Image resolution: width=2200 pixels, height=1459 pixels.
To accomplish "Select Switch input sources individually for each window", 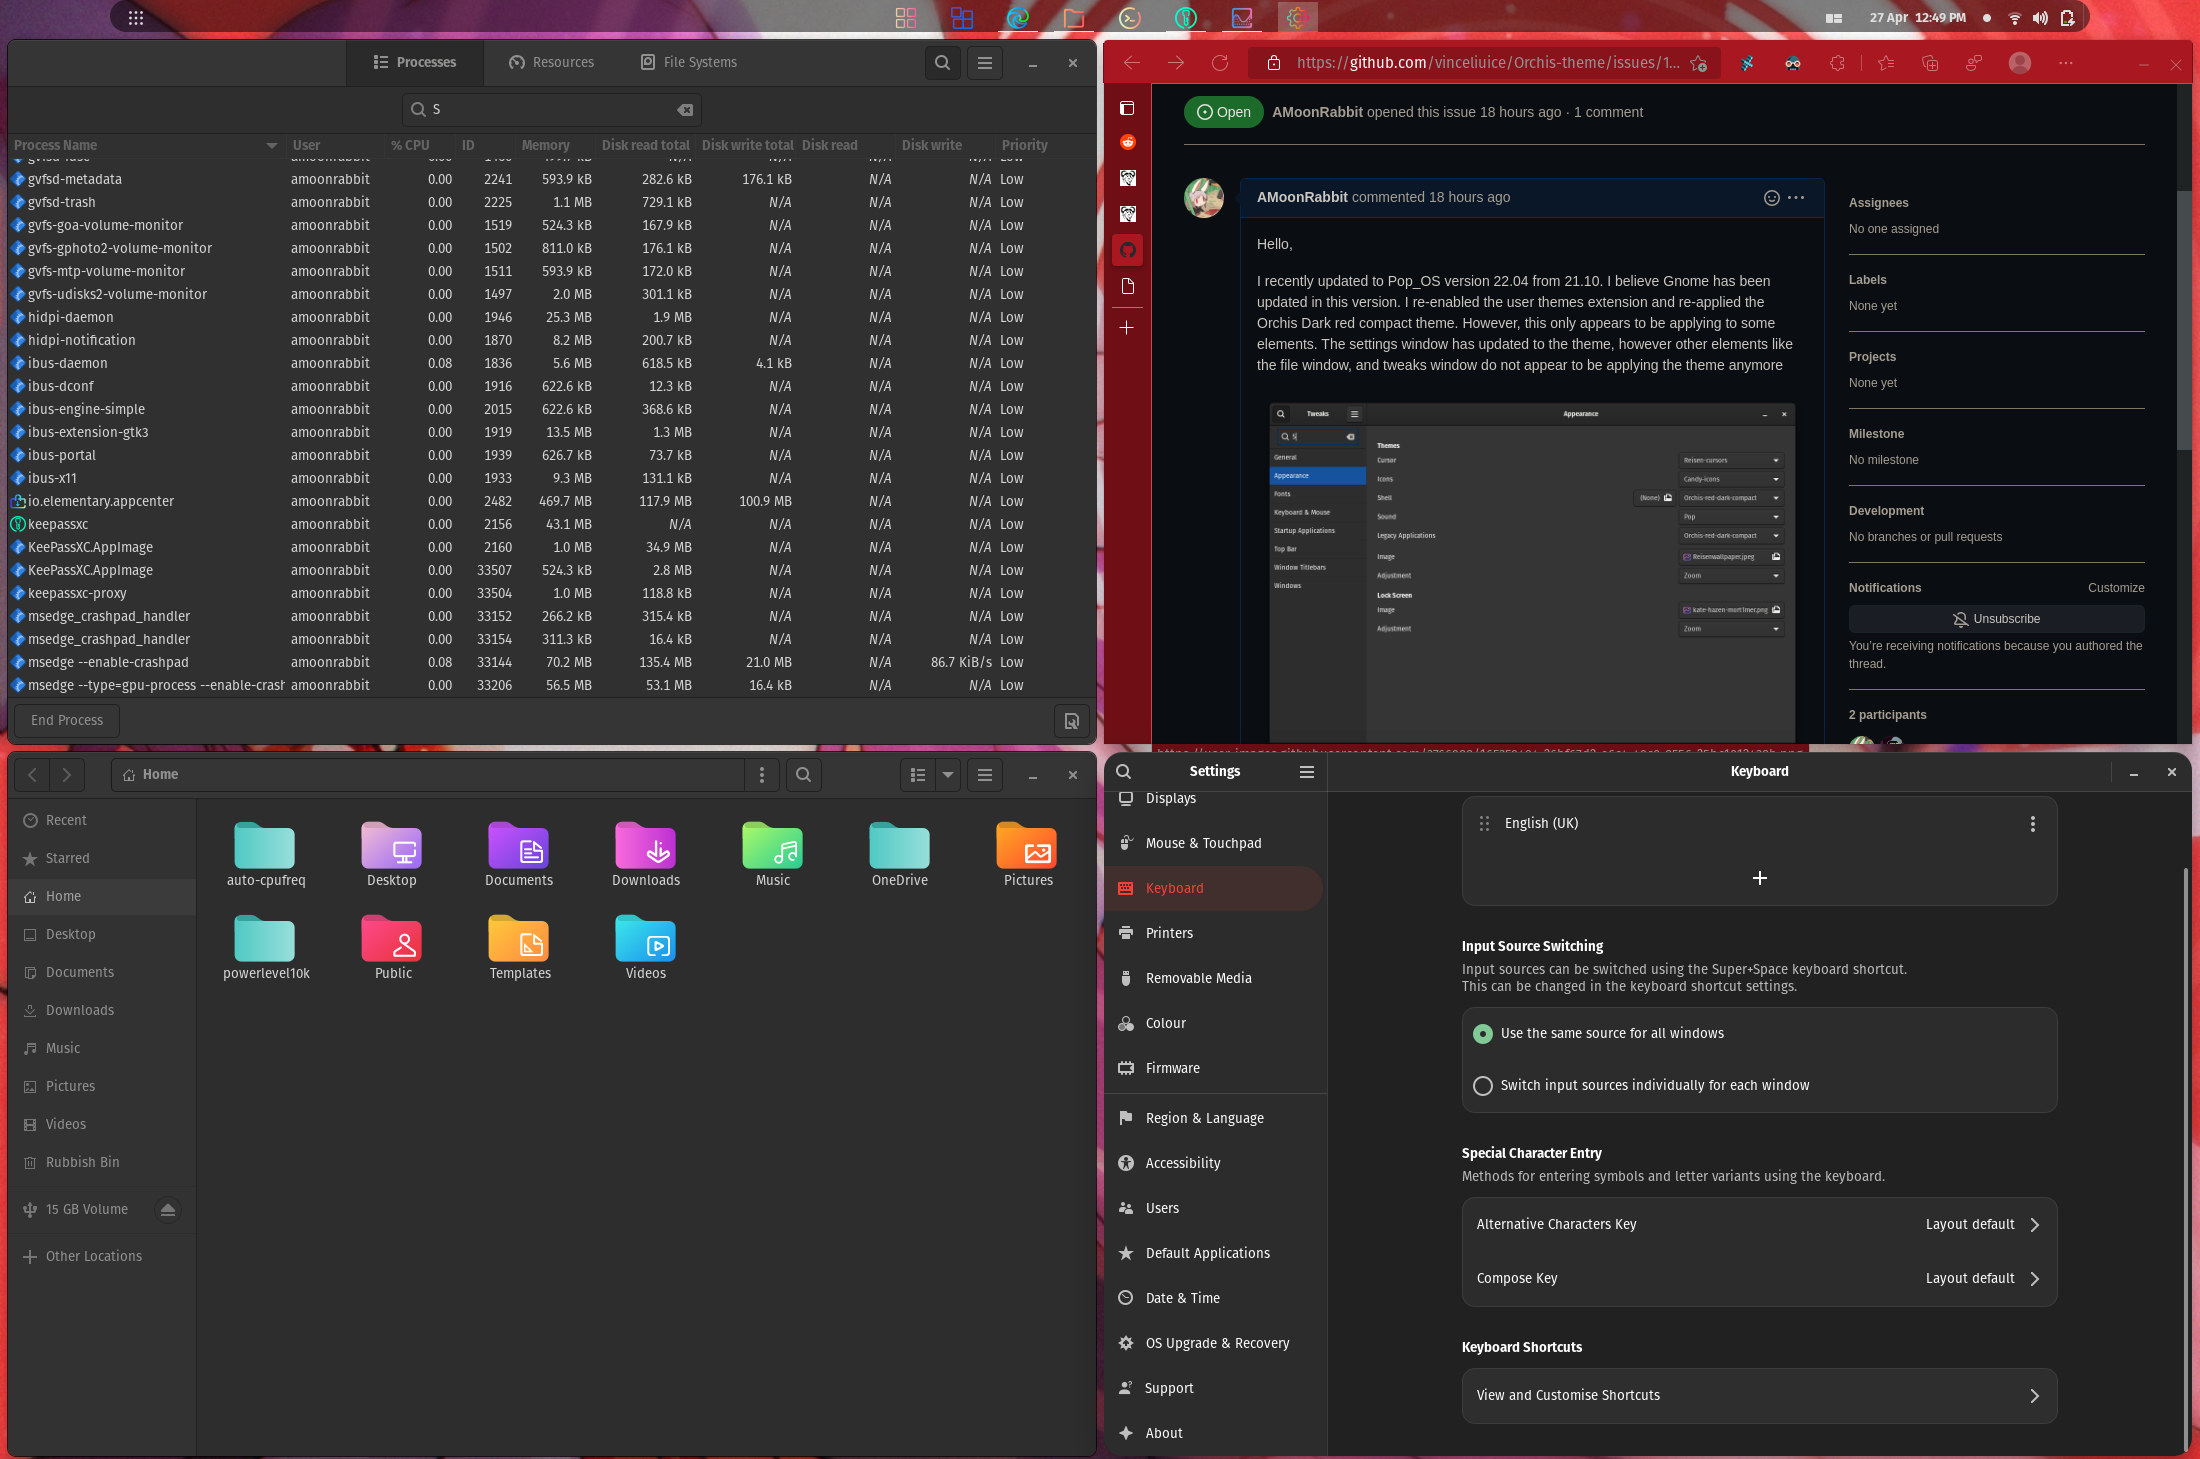I will (x=1483, y=1086).
